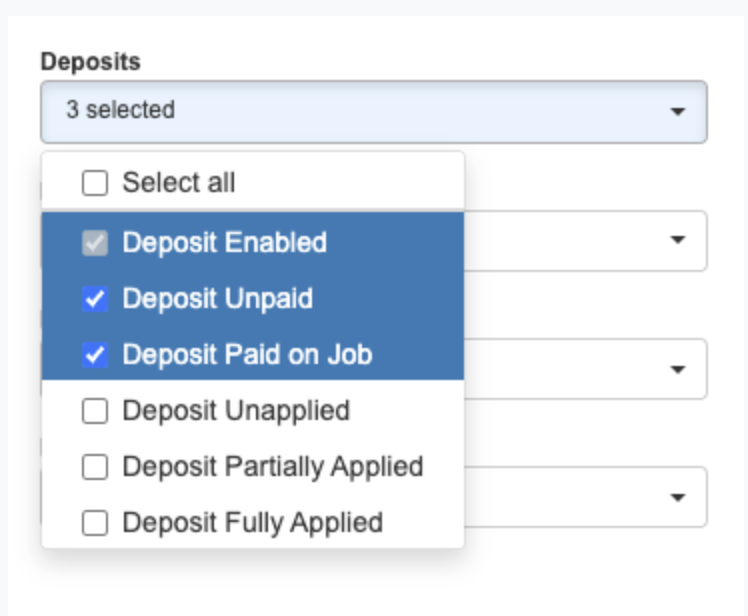The image size is (748, 616).
Task: Pick the "Deposit Partially Applied" option text
Action: pos(273,467)
